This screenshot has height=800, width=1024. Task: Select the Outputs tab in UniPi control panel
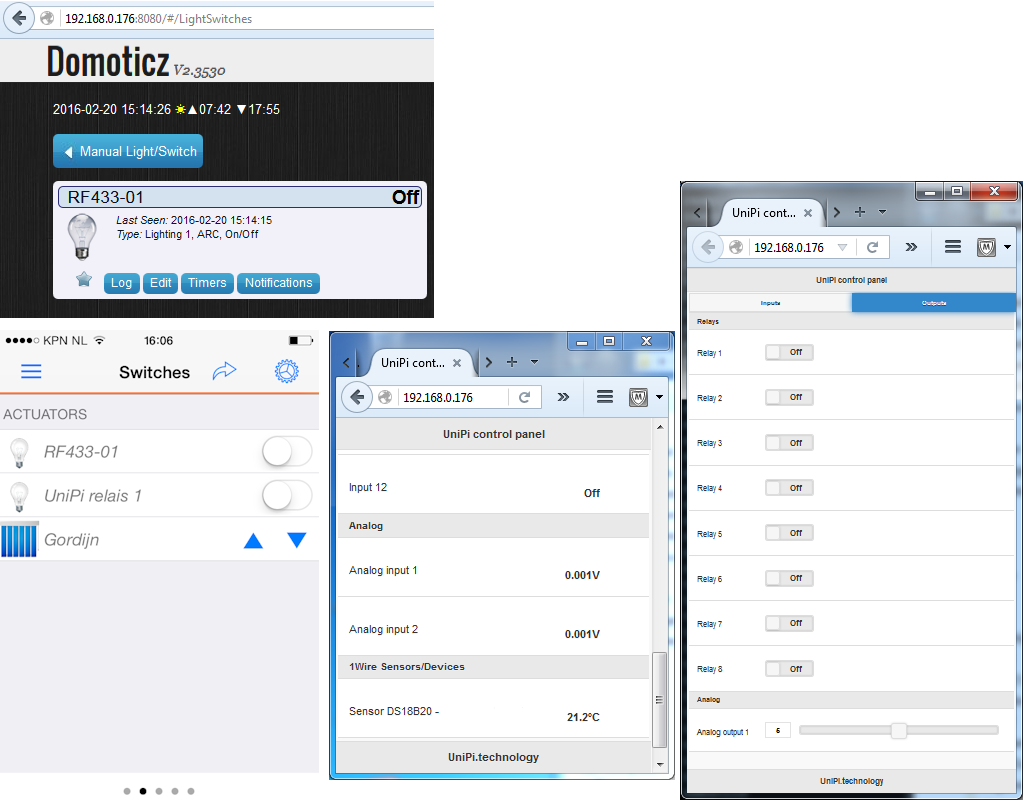(934, 303)
